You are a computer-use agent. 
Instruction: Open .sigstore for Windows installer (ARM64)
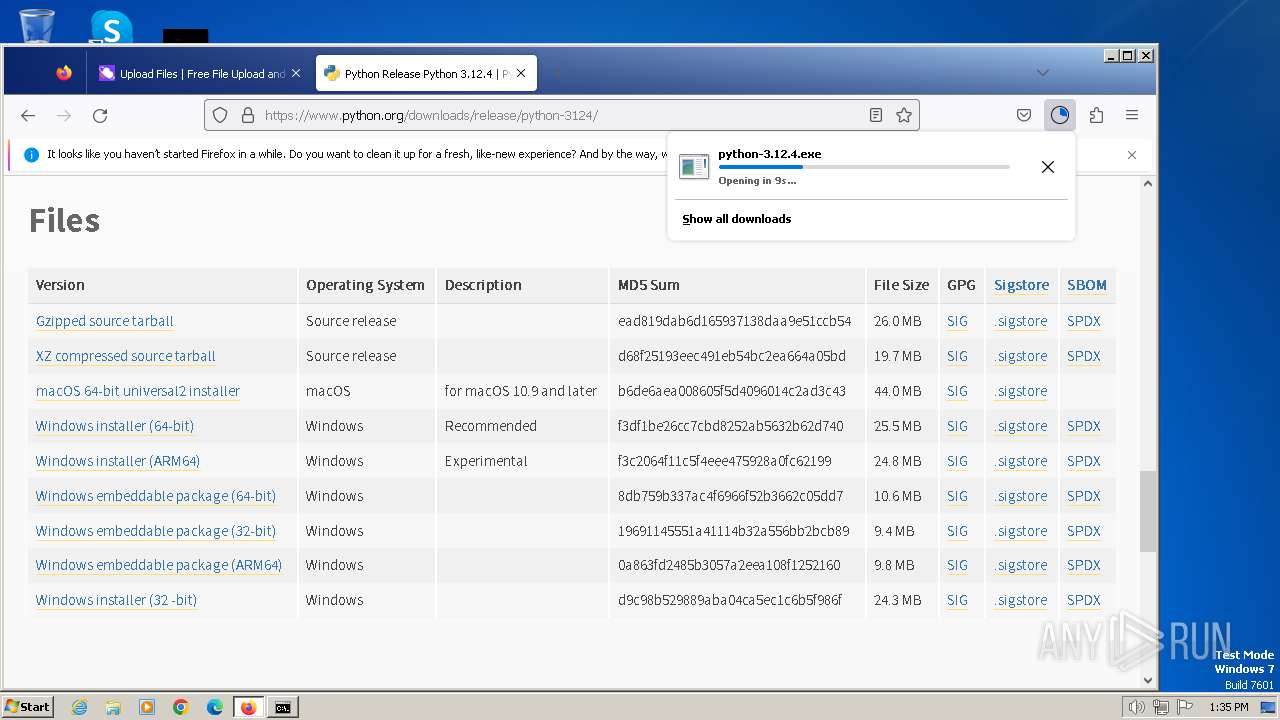pyautogui.click(x=1021, y=461)
